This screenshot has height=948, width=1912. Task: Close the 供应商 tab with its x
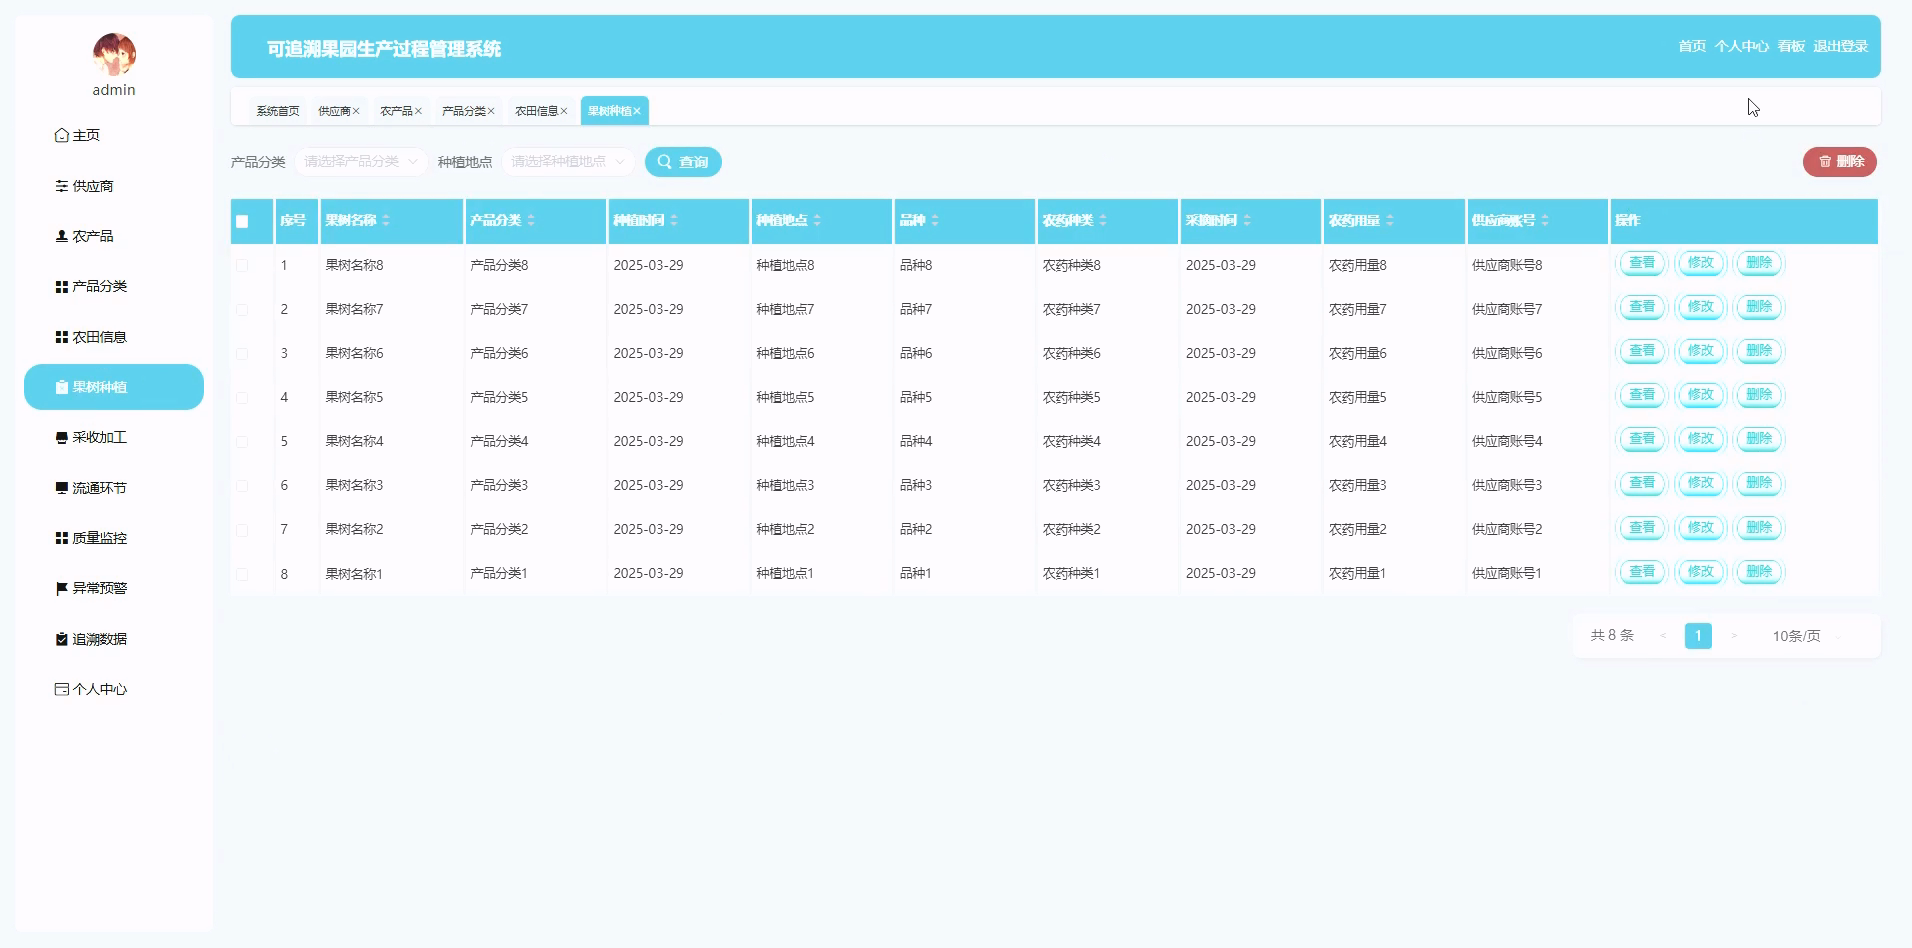coord(356,111)
